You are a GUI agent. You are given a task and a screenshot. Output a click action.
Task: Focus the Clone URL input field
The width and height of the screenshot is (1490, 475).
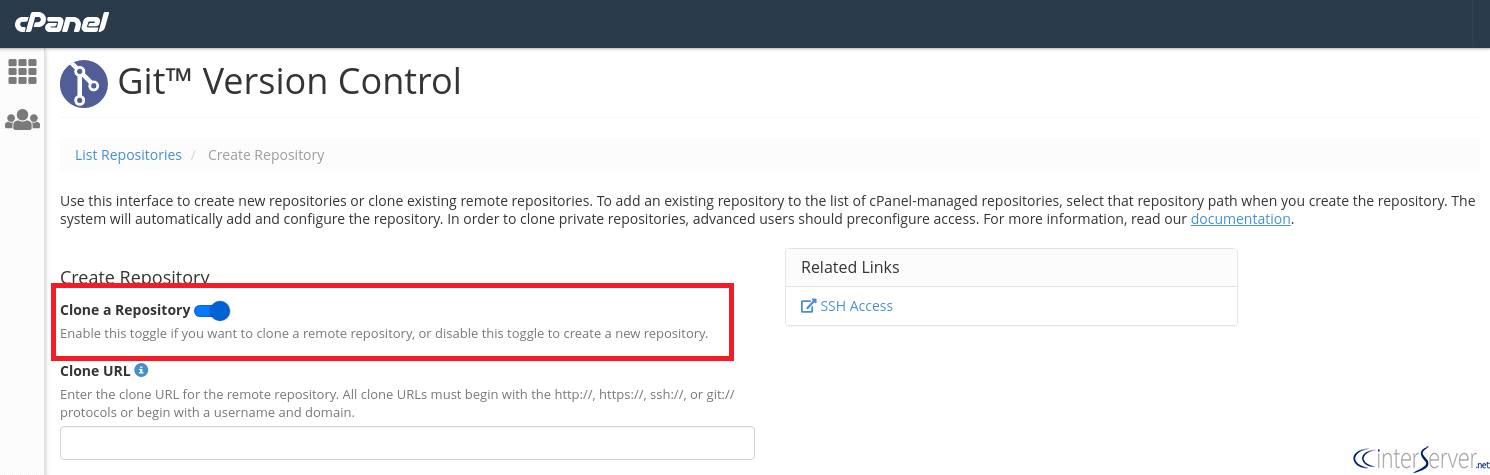click(407, 443)
